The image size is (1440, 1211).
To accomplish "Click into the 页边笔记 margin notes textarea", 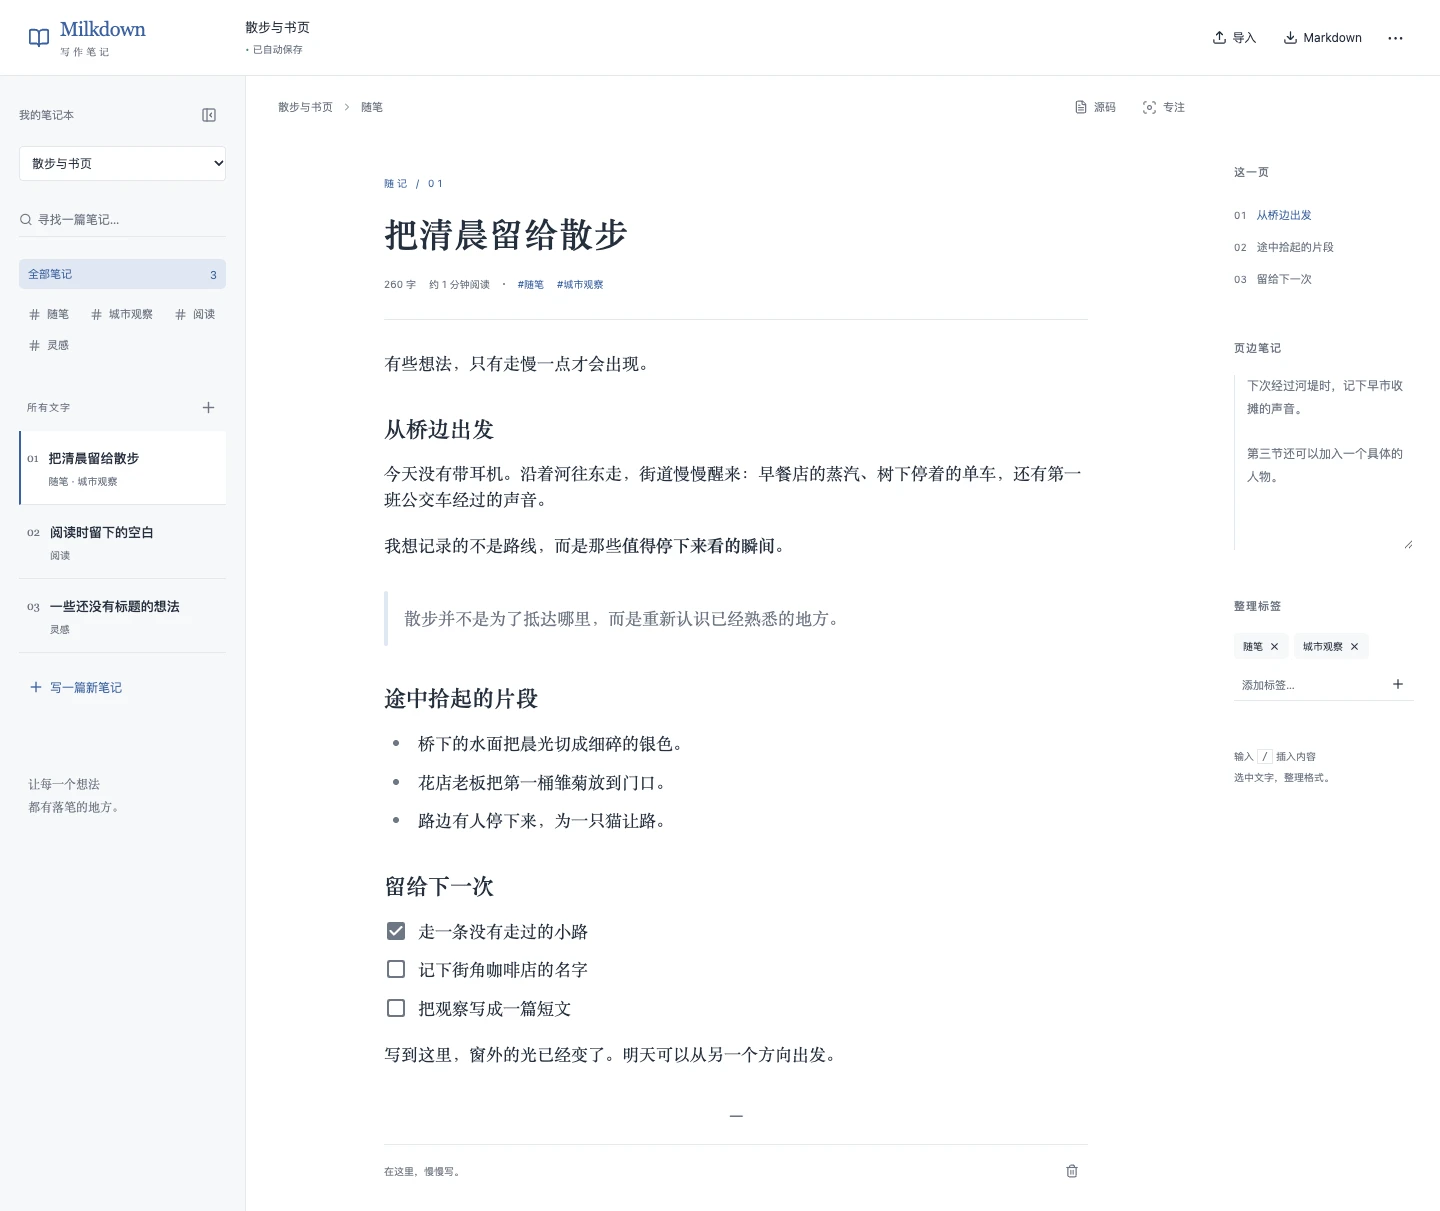I will tap(1324, 462).
